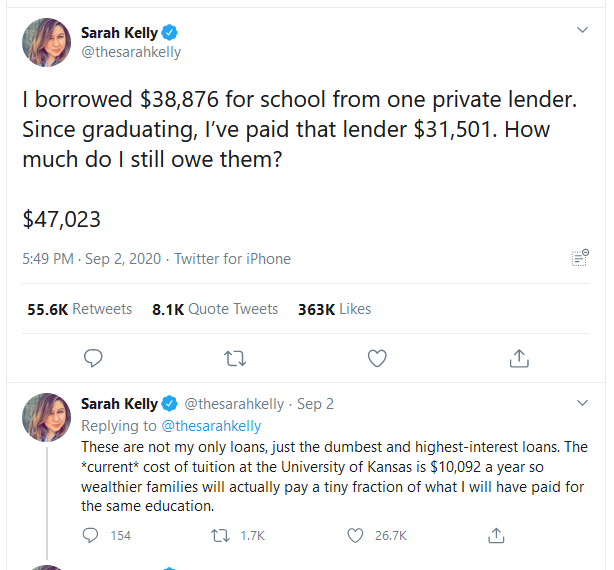The image size is (614, 570).
Task: Click Sarah Kelly's top profile picture
Action: point(46,42)
